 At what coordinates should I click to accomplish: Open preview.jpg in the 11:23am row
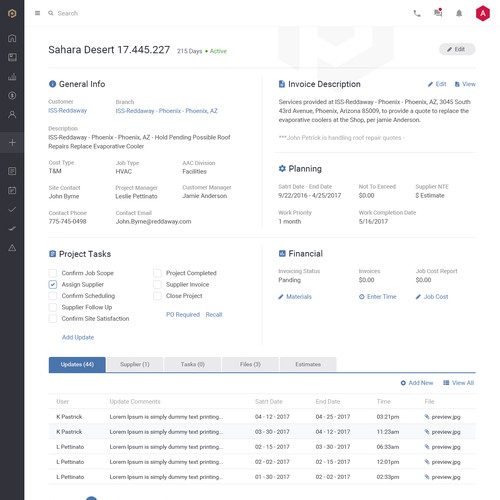tap(446, 432)
